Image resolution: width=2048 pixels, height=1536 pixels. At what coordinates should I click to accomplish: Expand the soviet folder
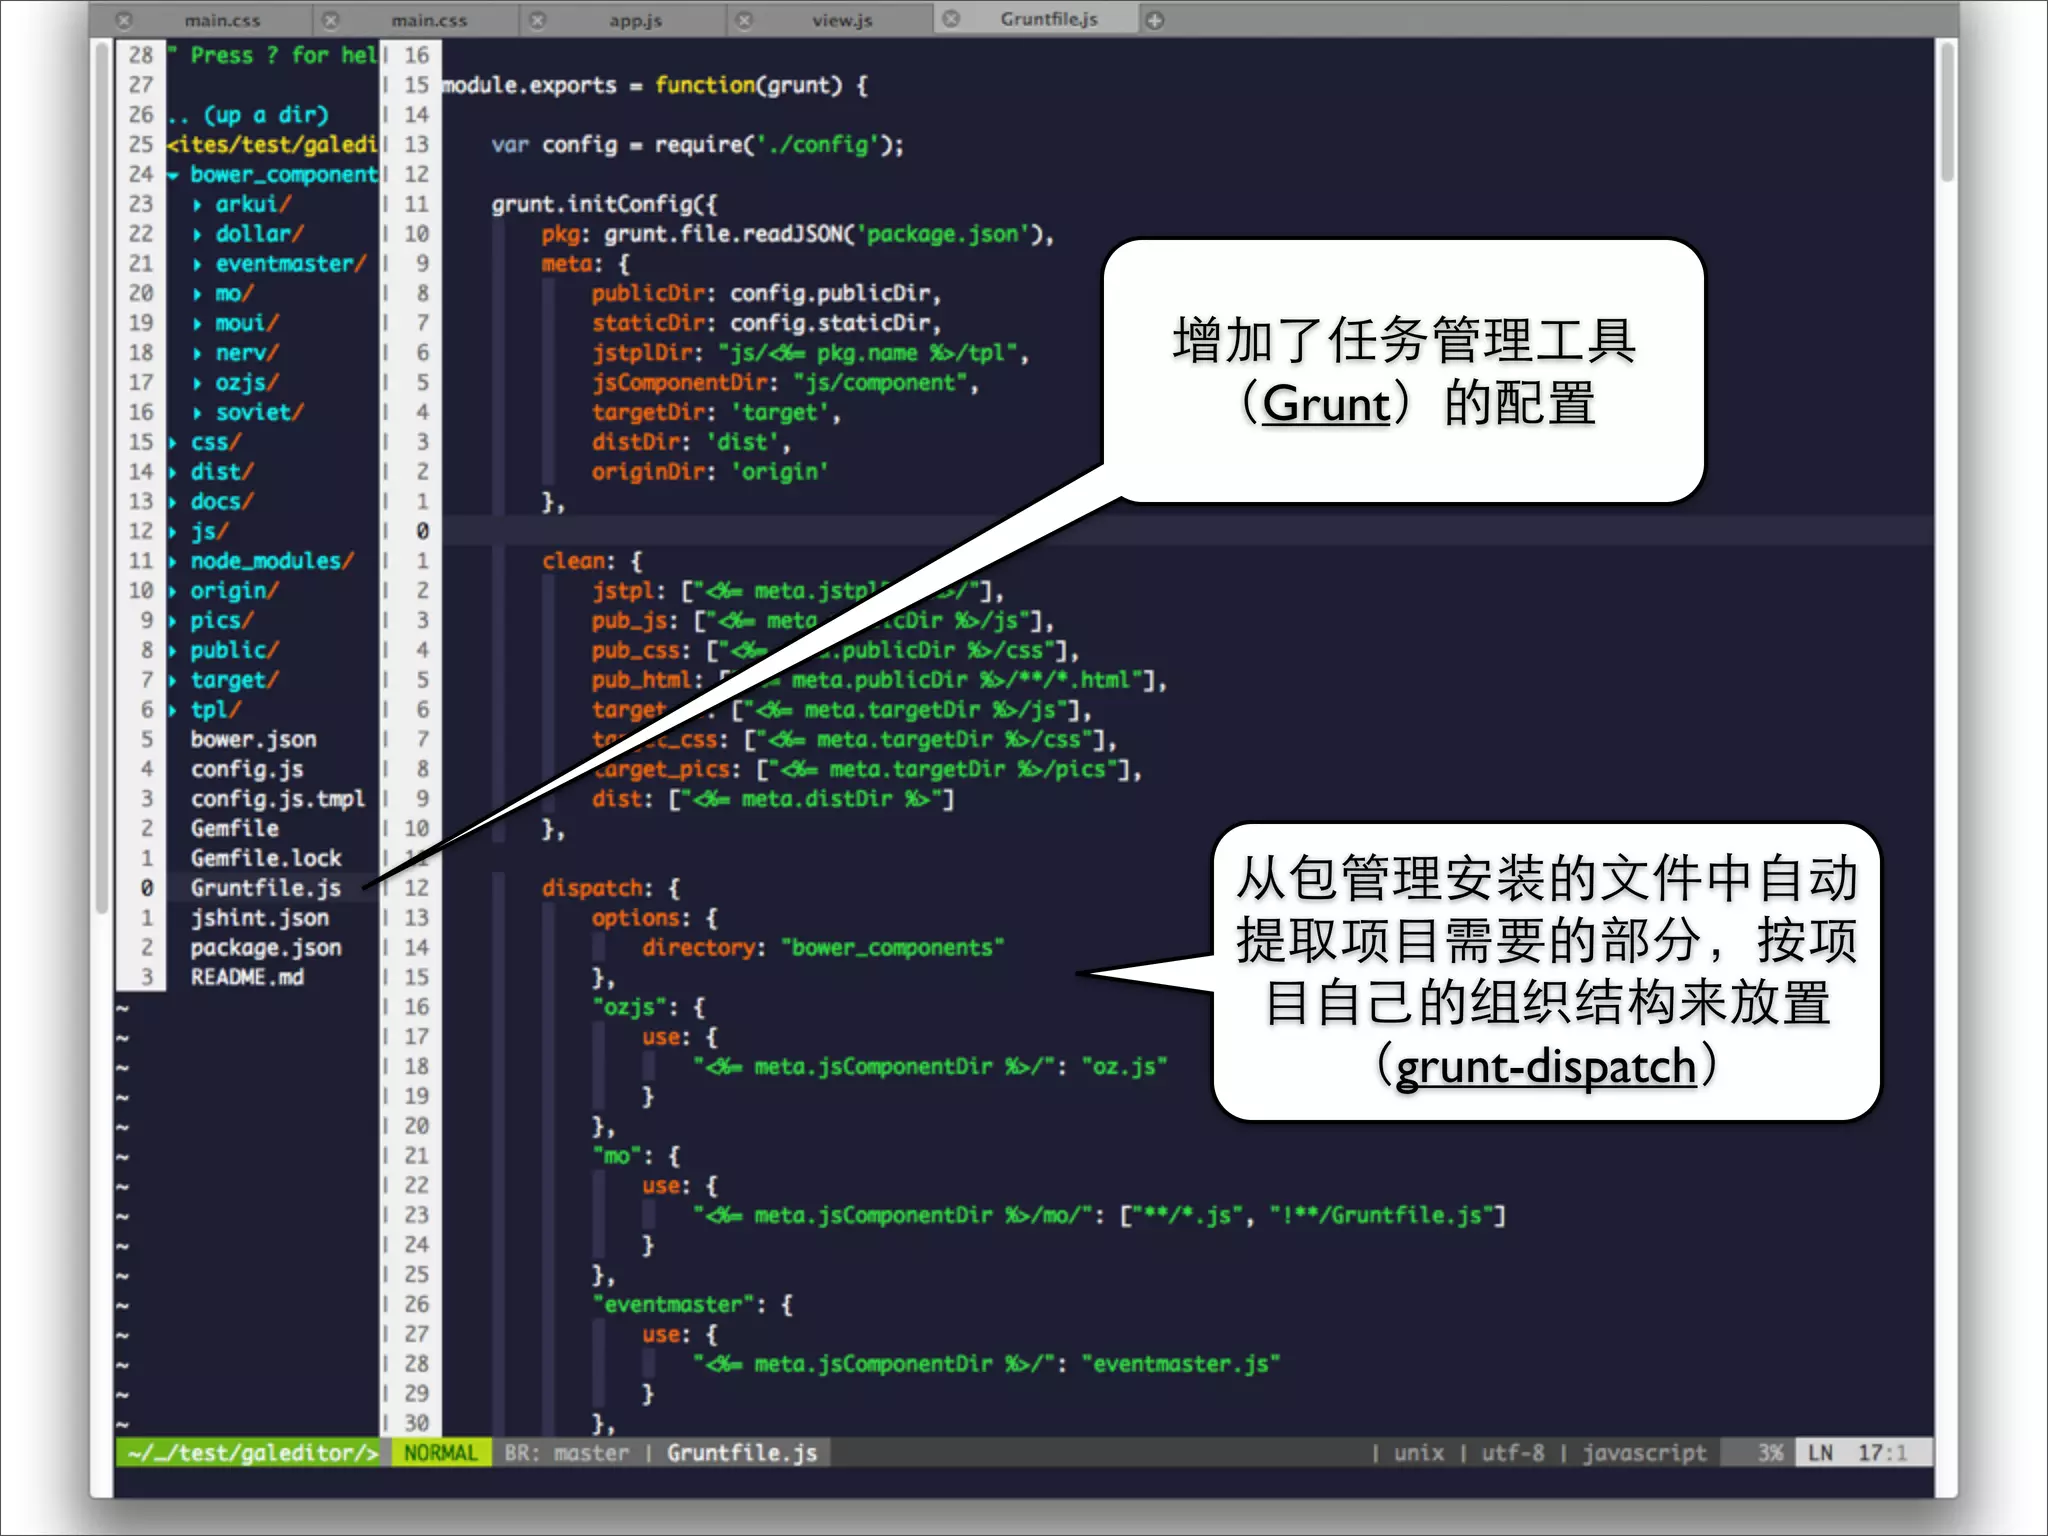click(197, 413)
